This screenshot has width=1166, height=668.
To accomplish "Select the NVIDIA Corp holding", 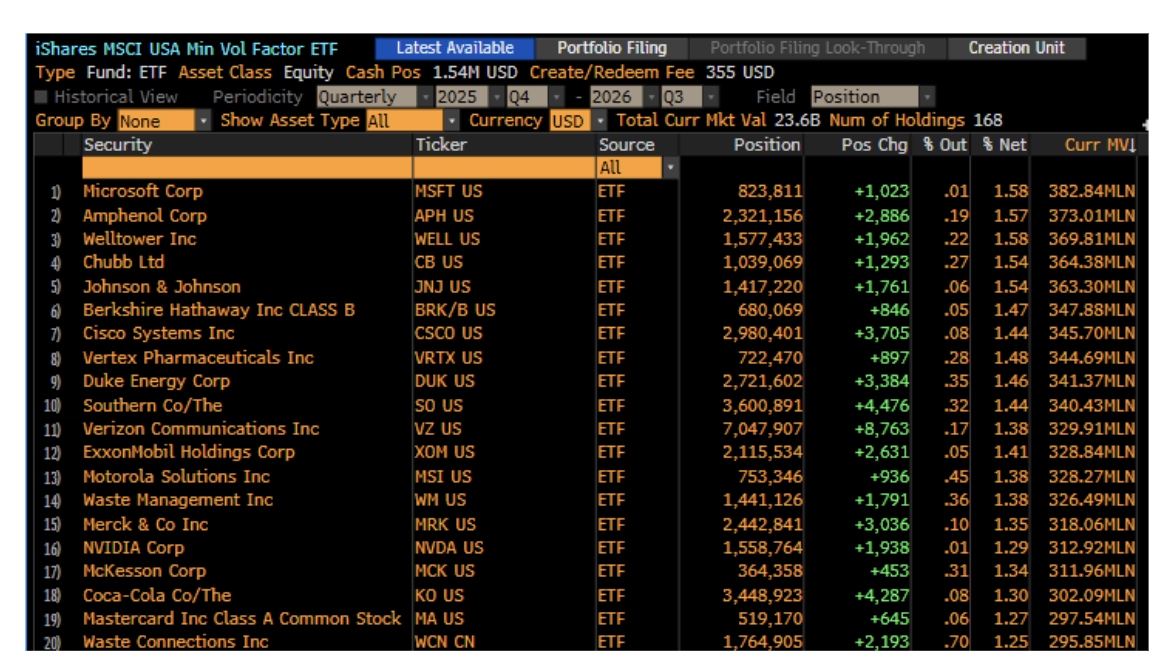I will point(133,548).
